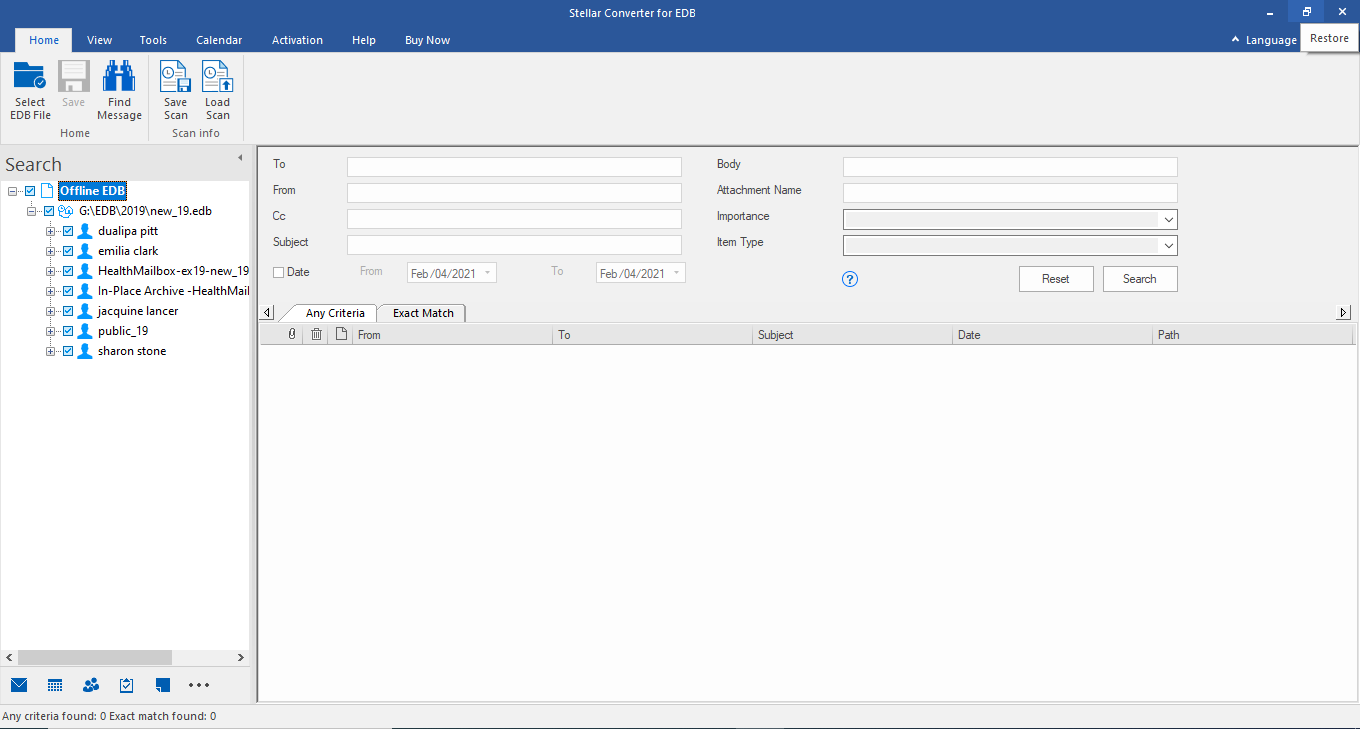Open the Language menu

1271,40
